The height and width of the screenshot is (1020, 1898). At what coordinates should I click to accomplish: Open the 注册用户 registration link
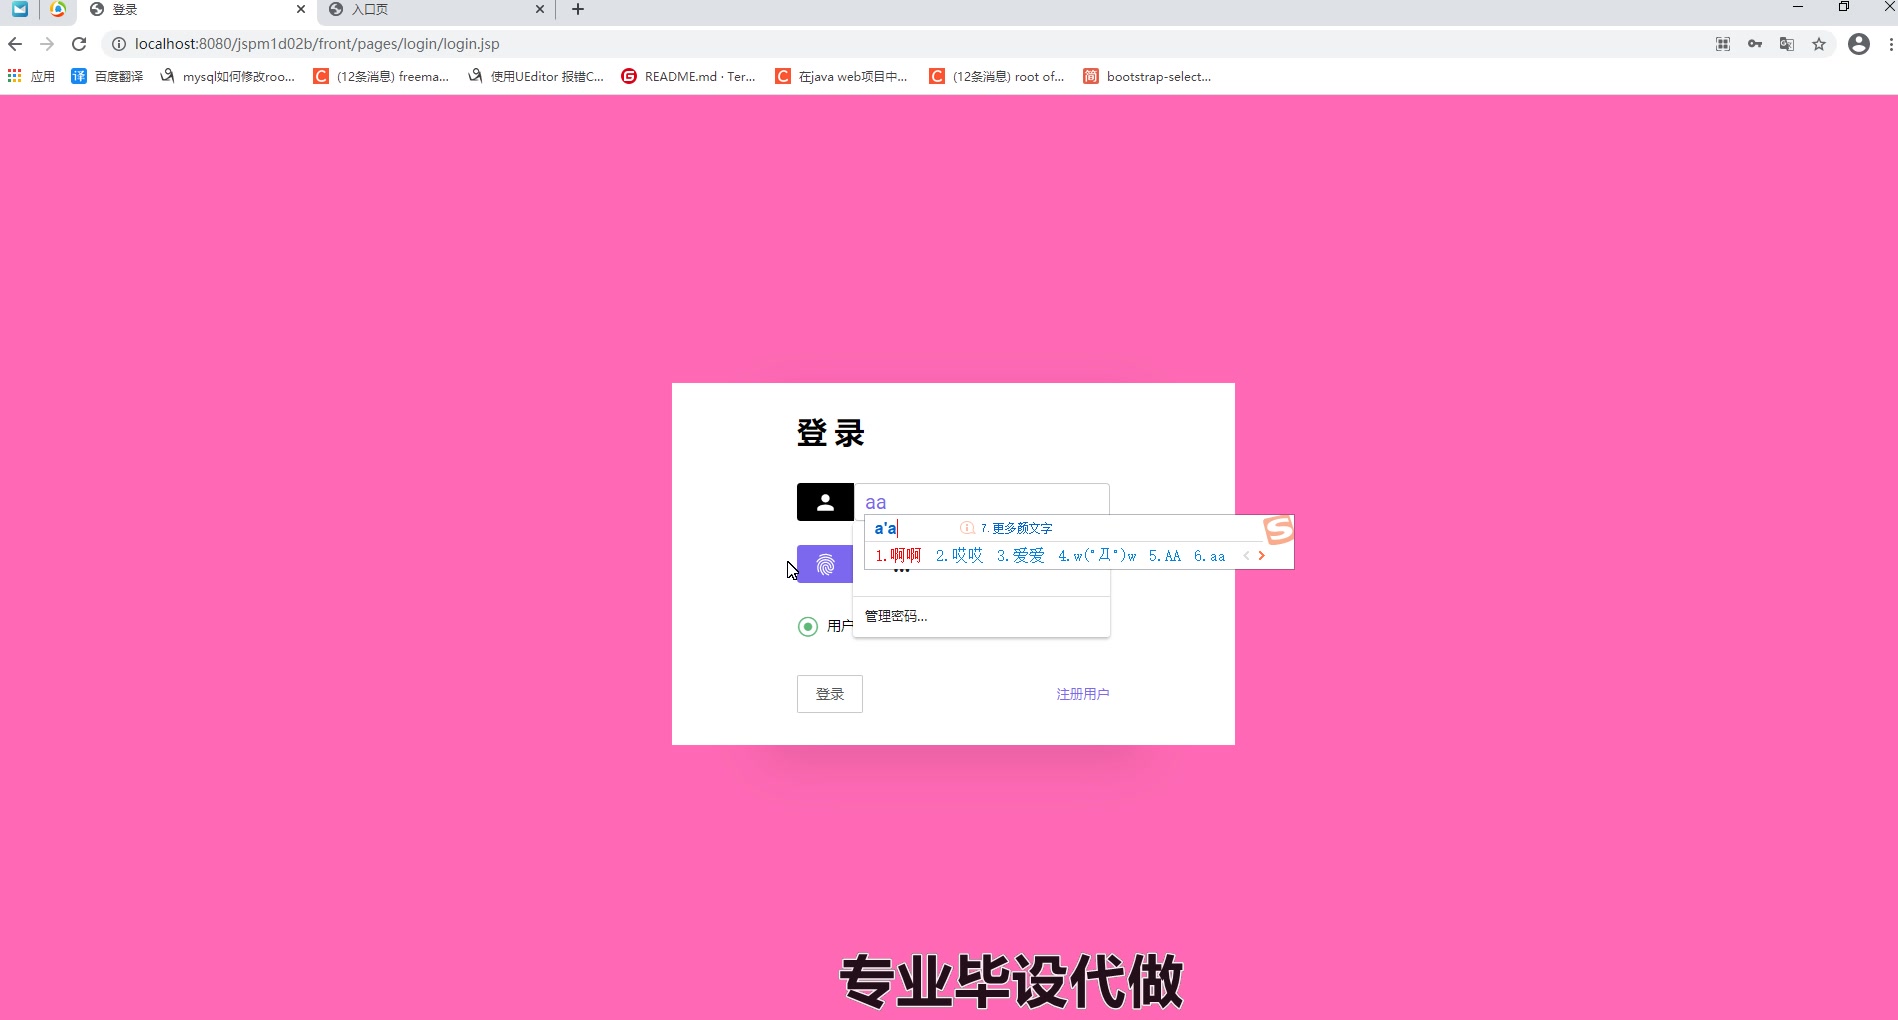point(1083,694)
